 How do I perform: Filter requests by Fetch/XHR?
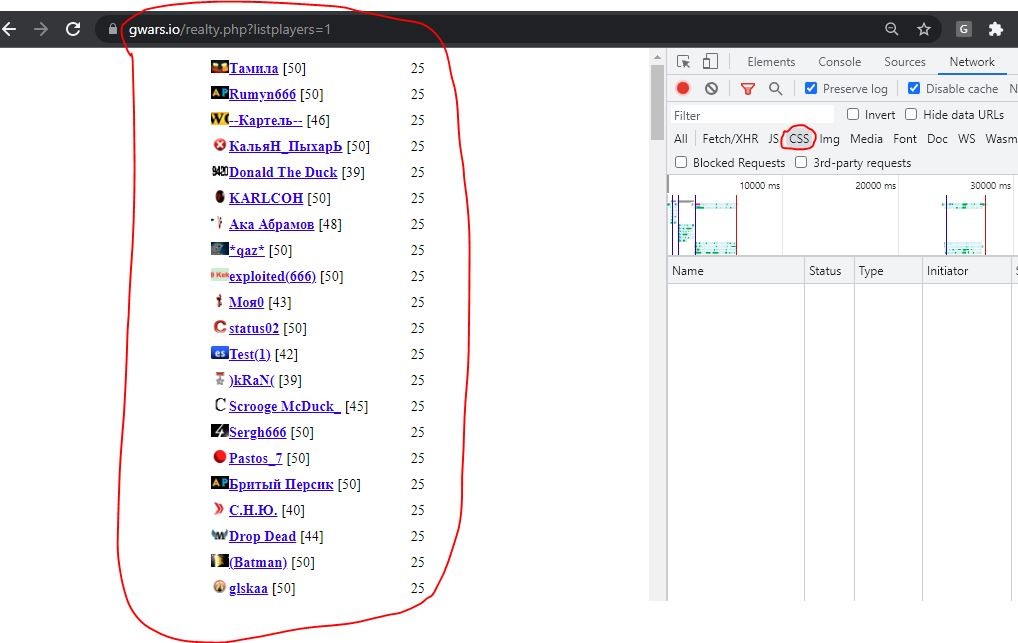point(730,138)
